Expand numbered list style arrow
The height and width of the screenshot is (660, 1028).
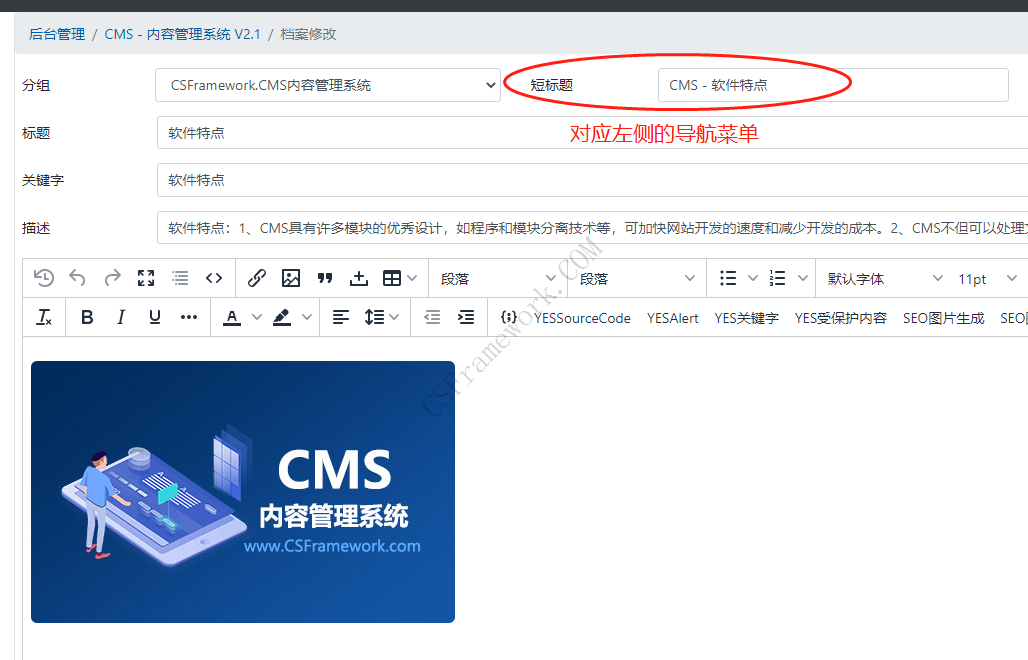click(x=802, y=278)
